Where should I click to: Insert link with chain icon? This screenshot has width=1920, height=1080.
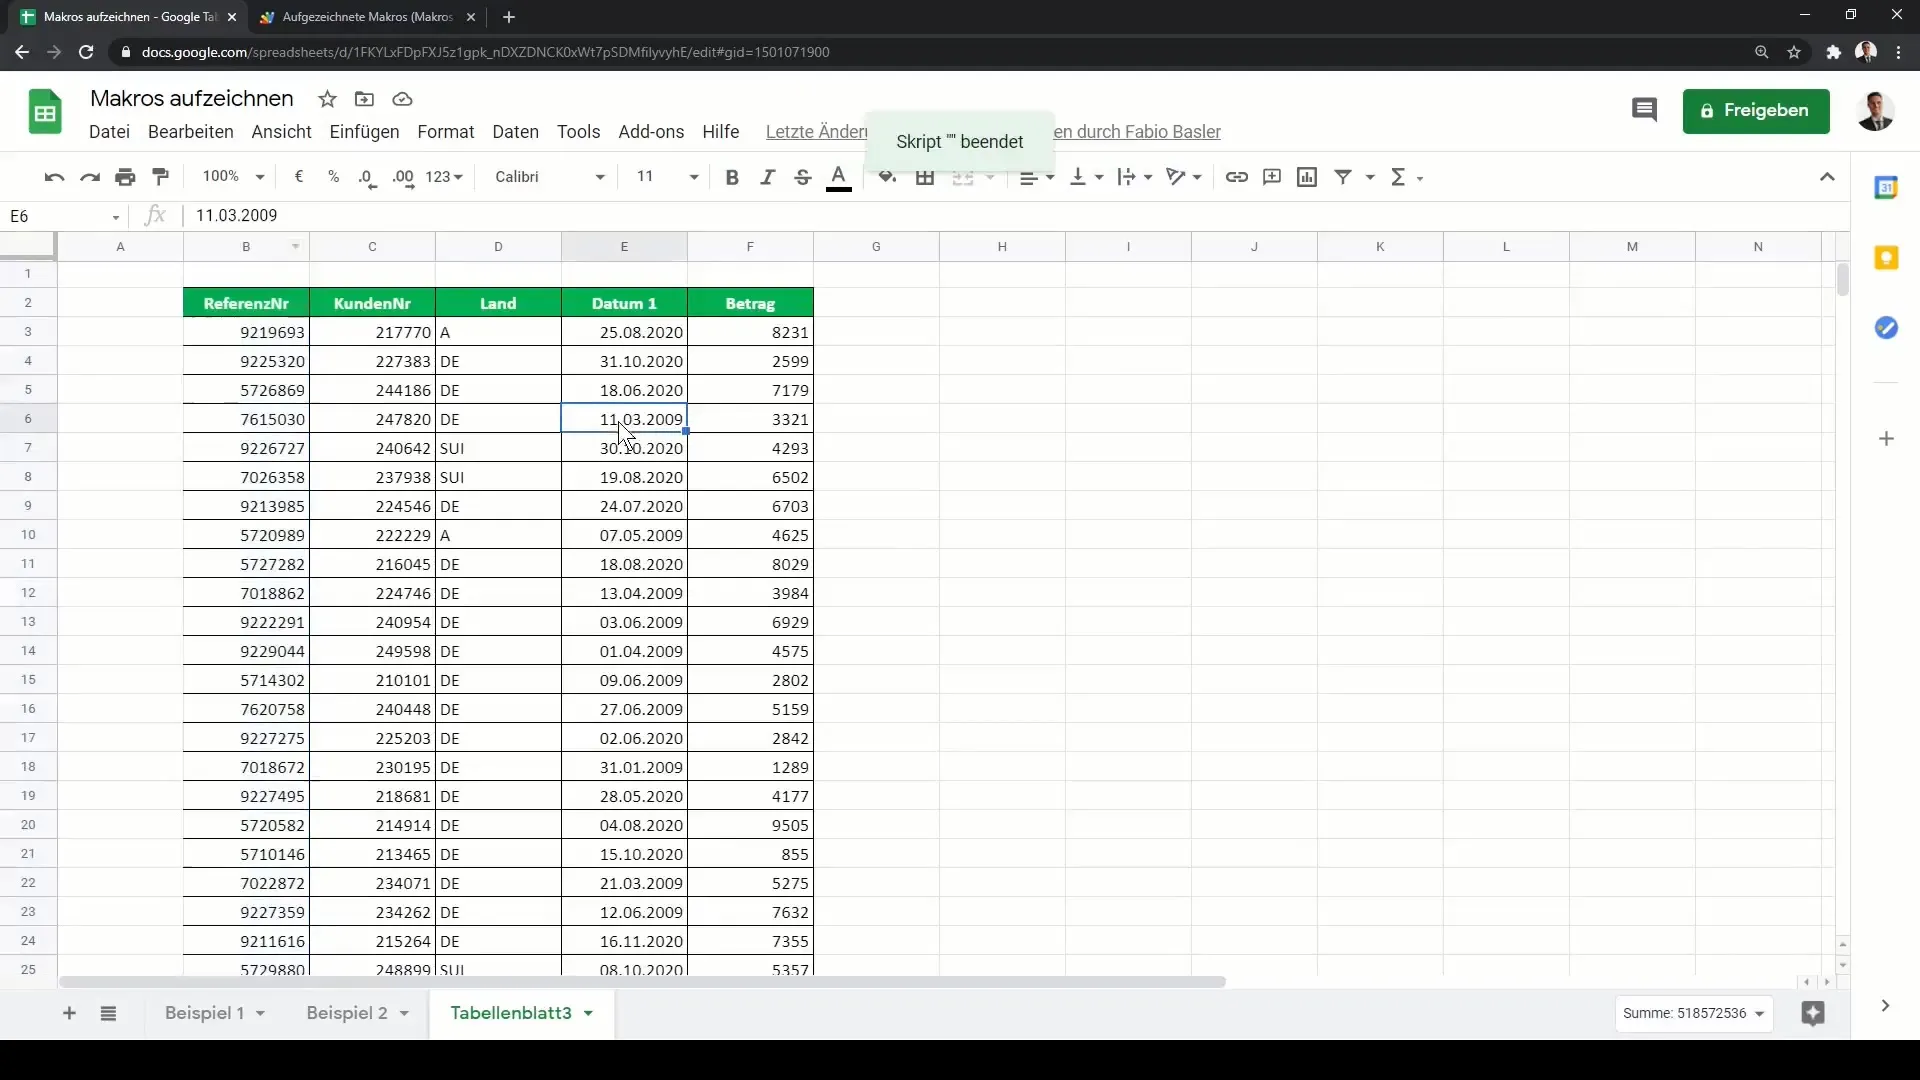point(1237,177)
